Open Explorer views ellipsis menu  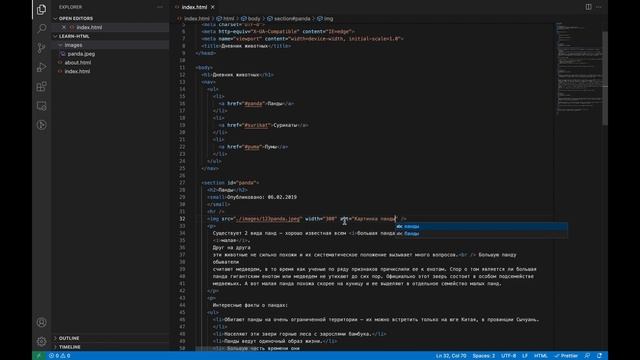pos(160,7)
